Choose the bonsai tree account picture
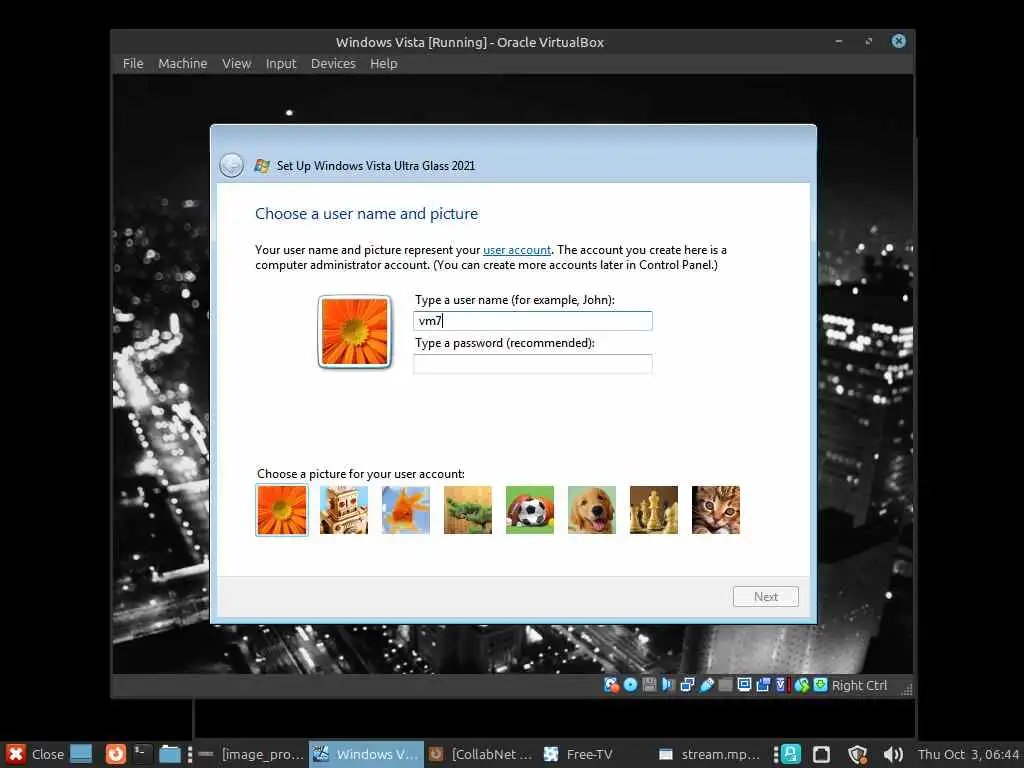 coord(468,510)
